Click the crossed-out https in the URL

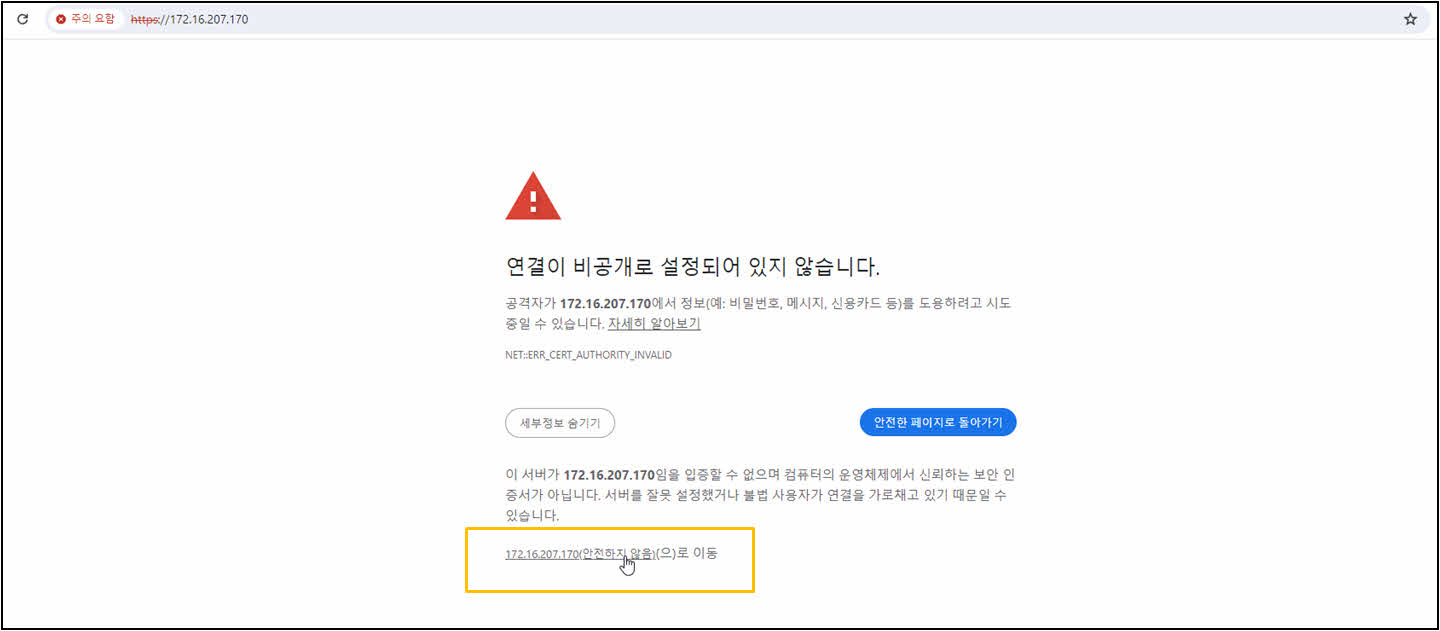[x=144, y=19]
